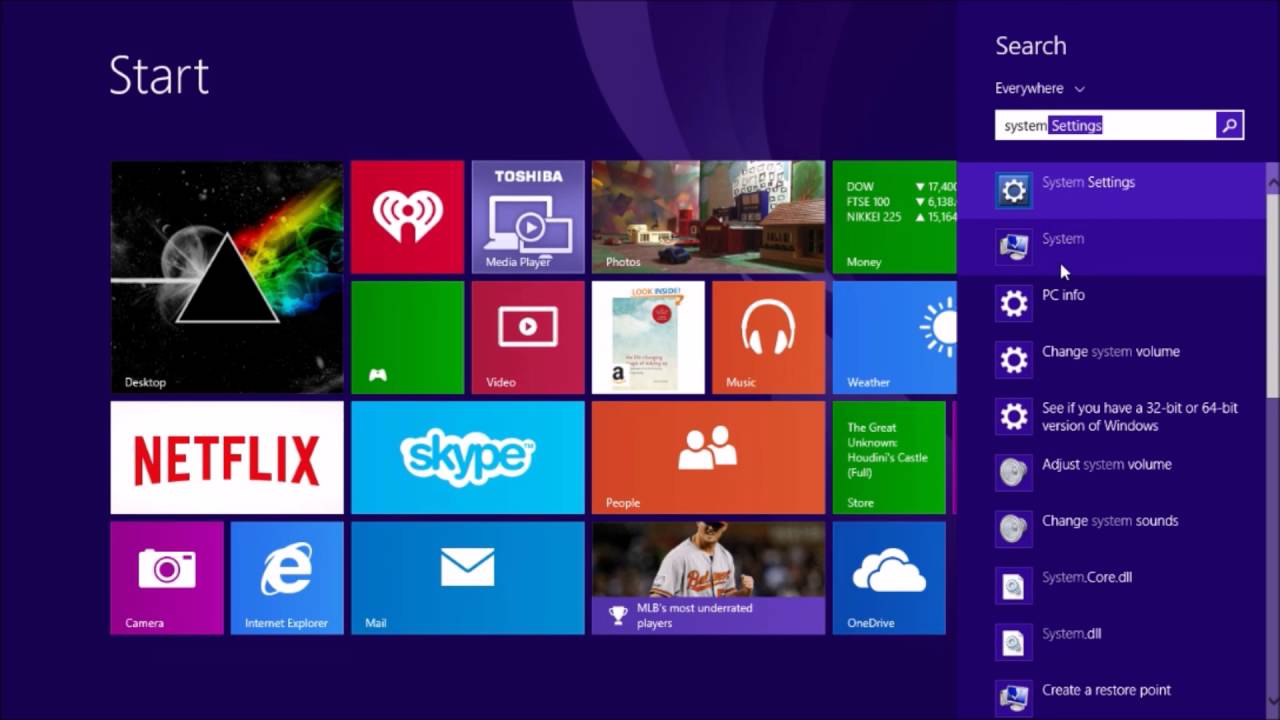
Task: Expand the Everywhere search scope dropdown
Action: click(1040, 89)
